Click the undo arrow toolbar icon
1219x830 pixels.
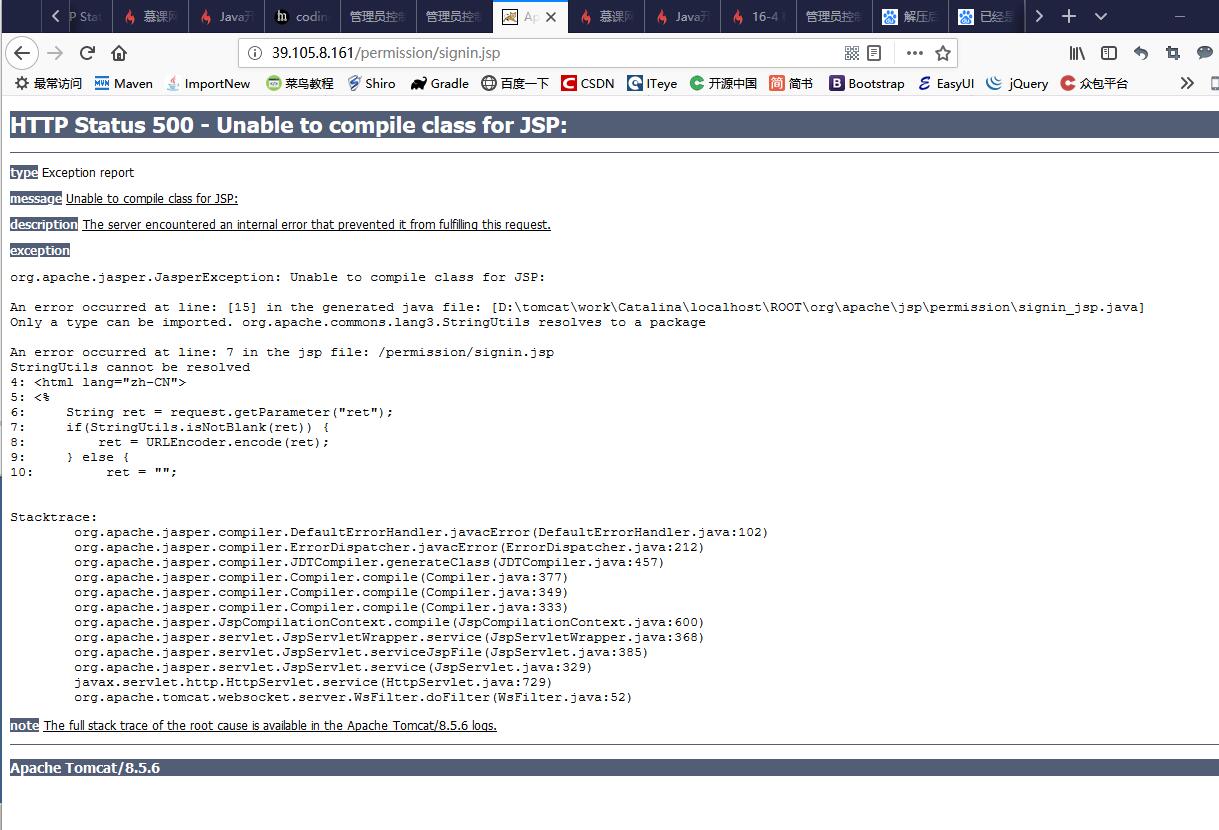[x=1141, y=53]
